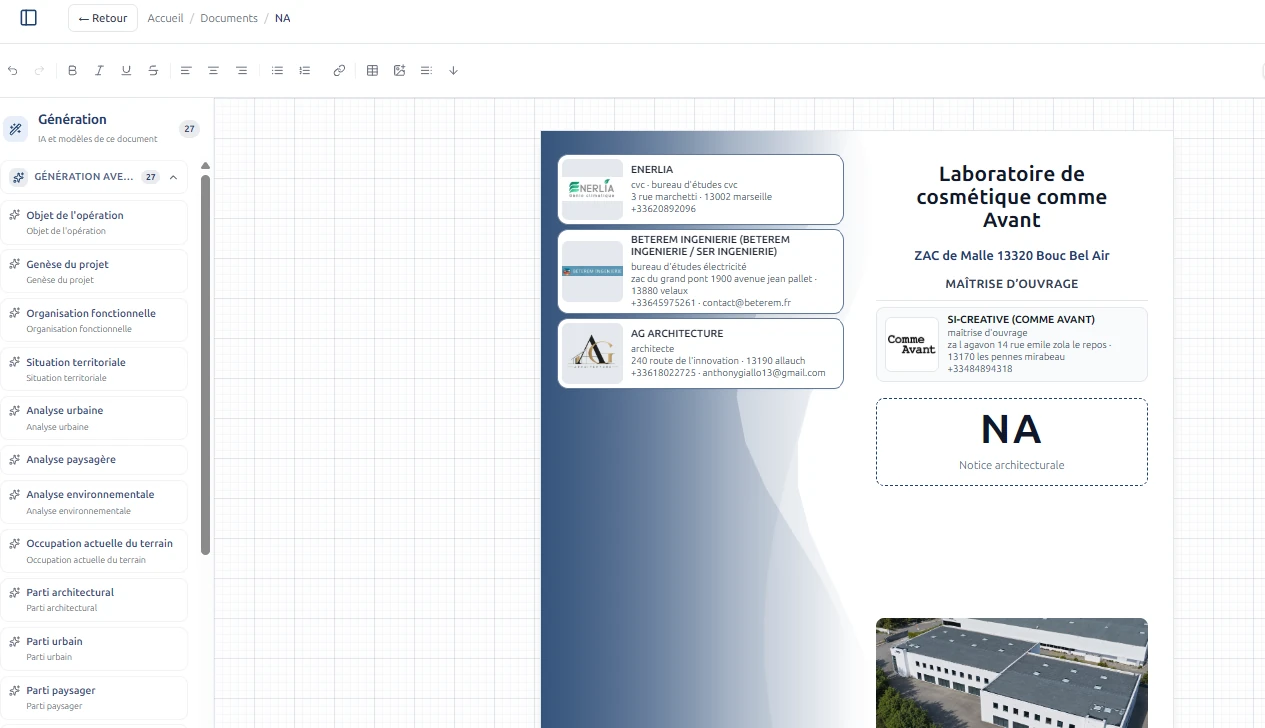Click the building aerial photo
The height and width of the screenshot is (728, 1265).
1012,673
